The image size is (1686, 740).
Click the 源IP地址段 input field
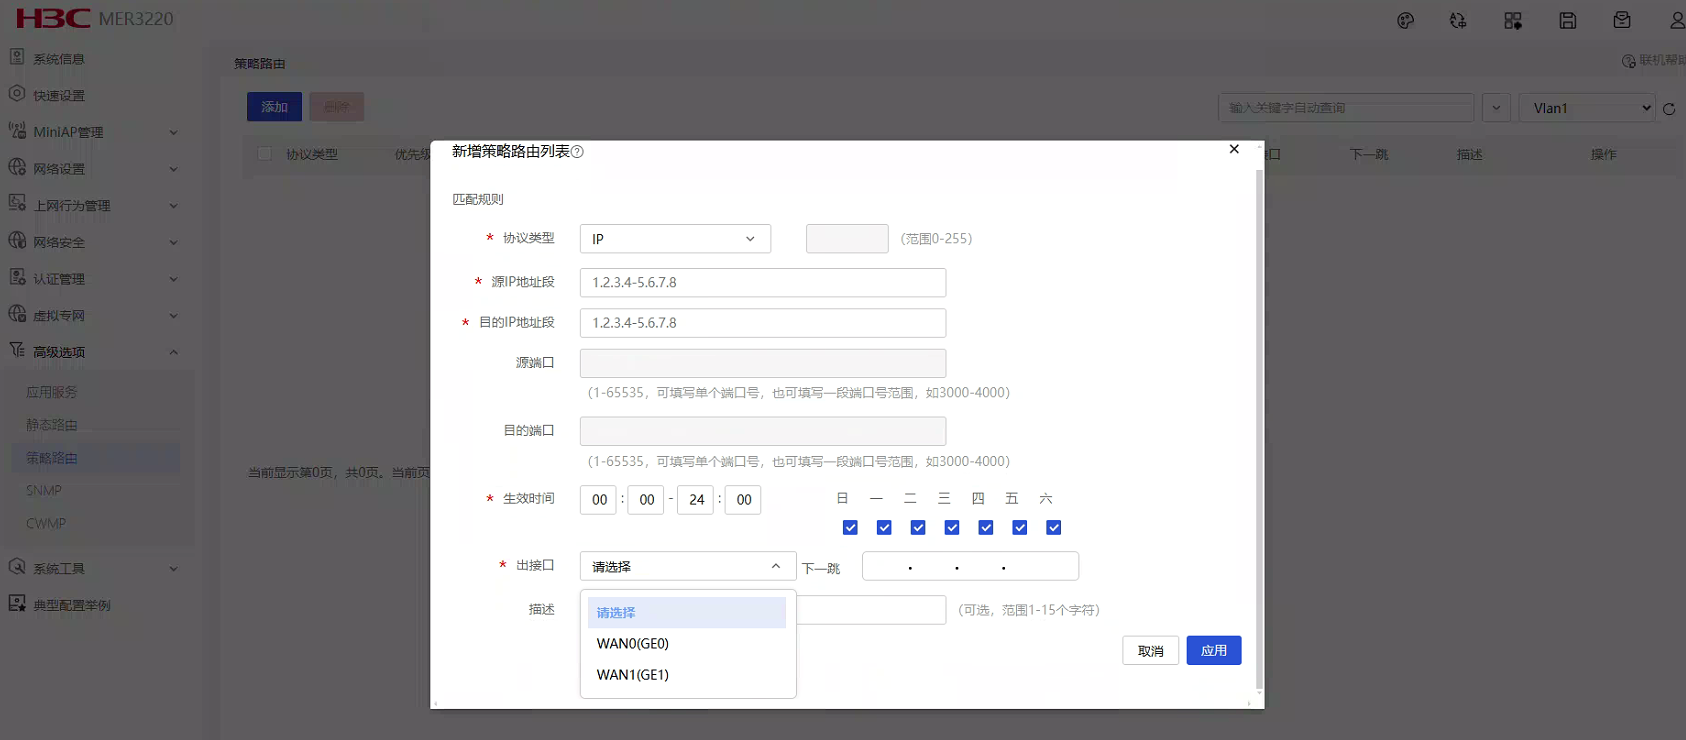coord(762,283)
